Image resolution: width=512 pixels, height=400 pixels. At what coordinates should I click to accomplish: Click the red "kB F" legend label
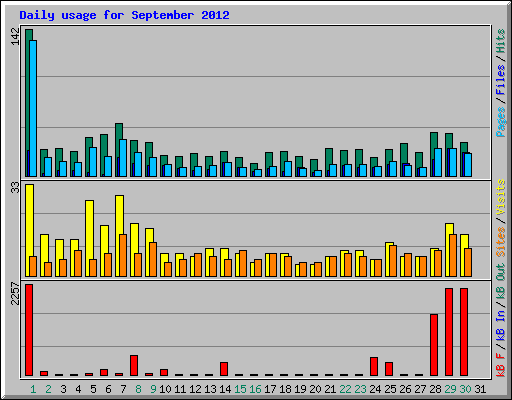click(x=500, y=364)
